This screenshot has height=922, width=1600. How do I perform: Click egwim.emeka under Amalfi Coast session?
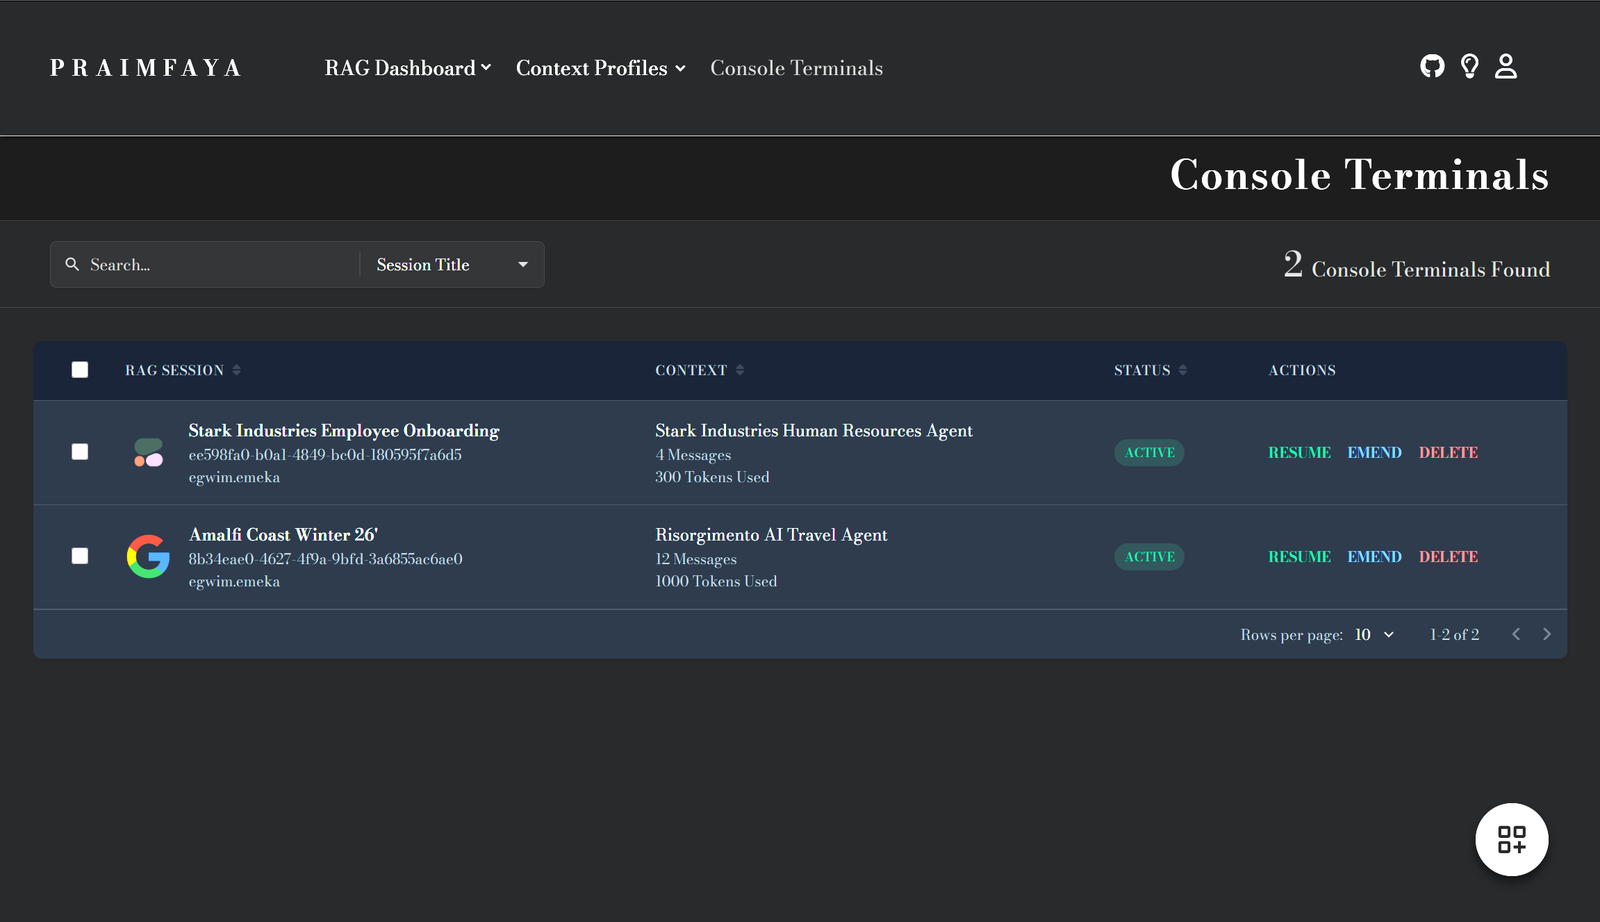click(234, 582)
